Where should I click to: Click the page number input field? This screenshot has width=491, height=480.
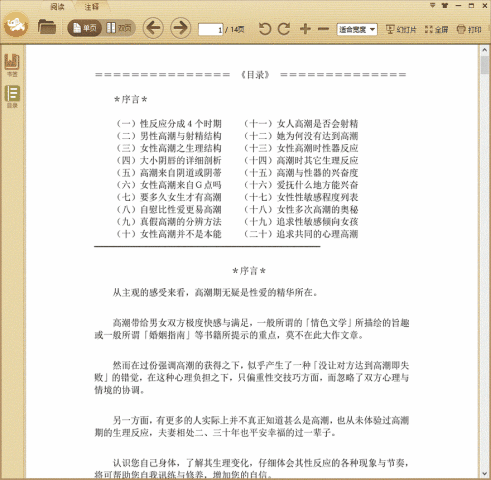click(210, 30)
